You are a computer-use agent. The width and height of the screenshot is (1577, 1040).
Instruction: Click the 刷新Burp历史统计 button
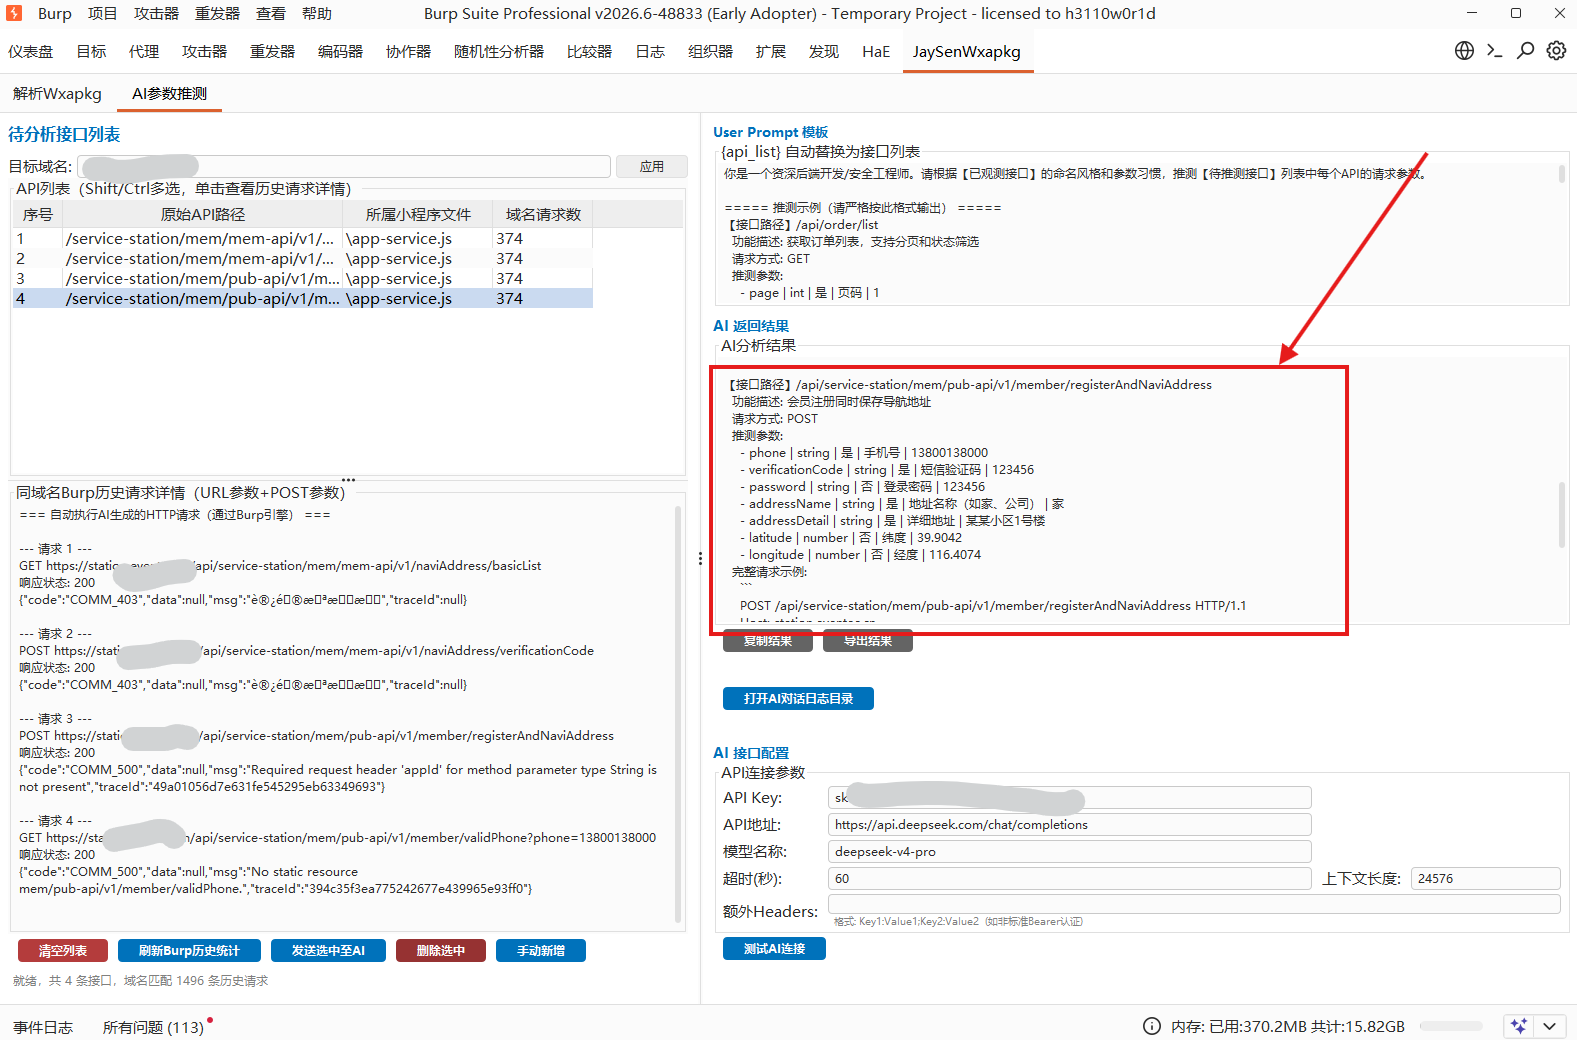189,951
